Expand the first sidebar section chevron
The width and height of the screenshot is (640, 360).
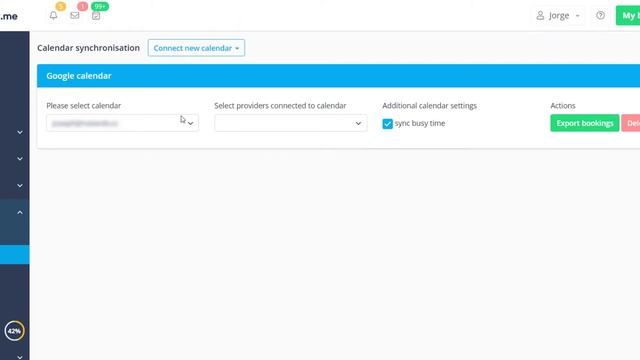coord(20,132)
